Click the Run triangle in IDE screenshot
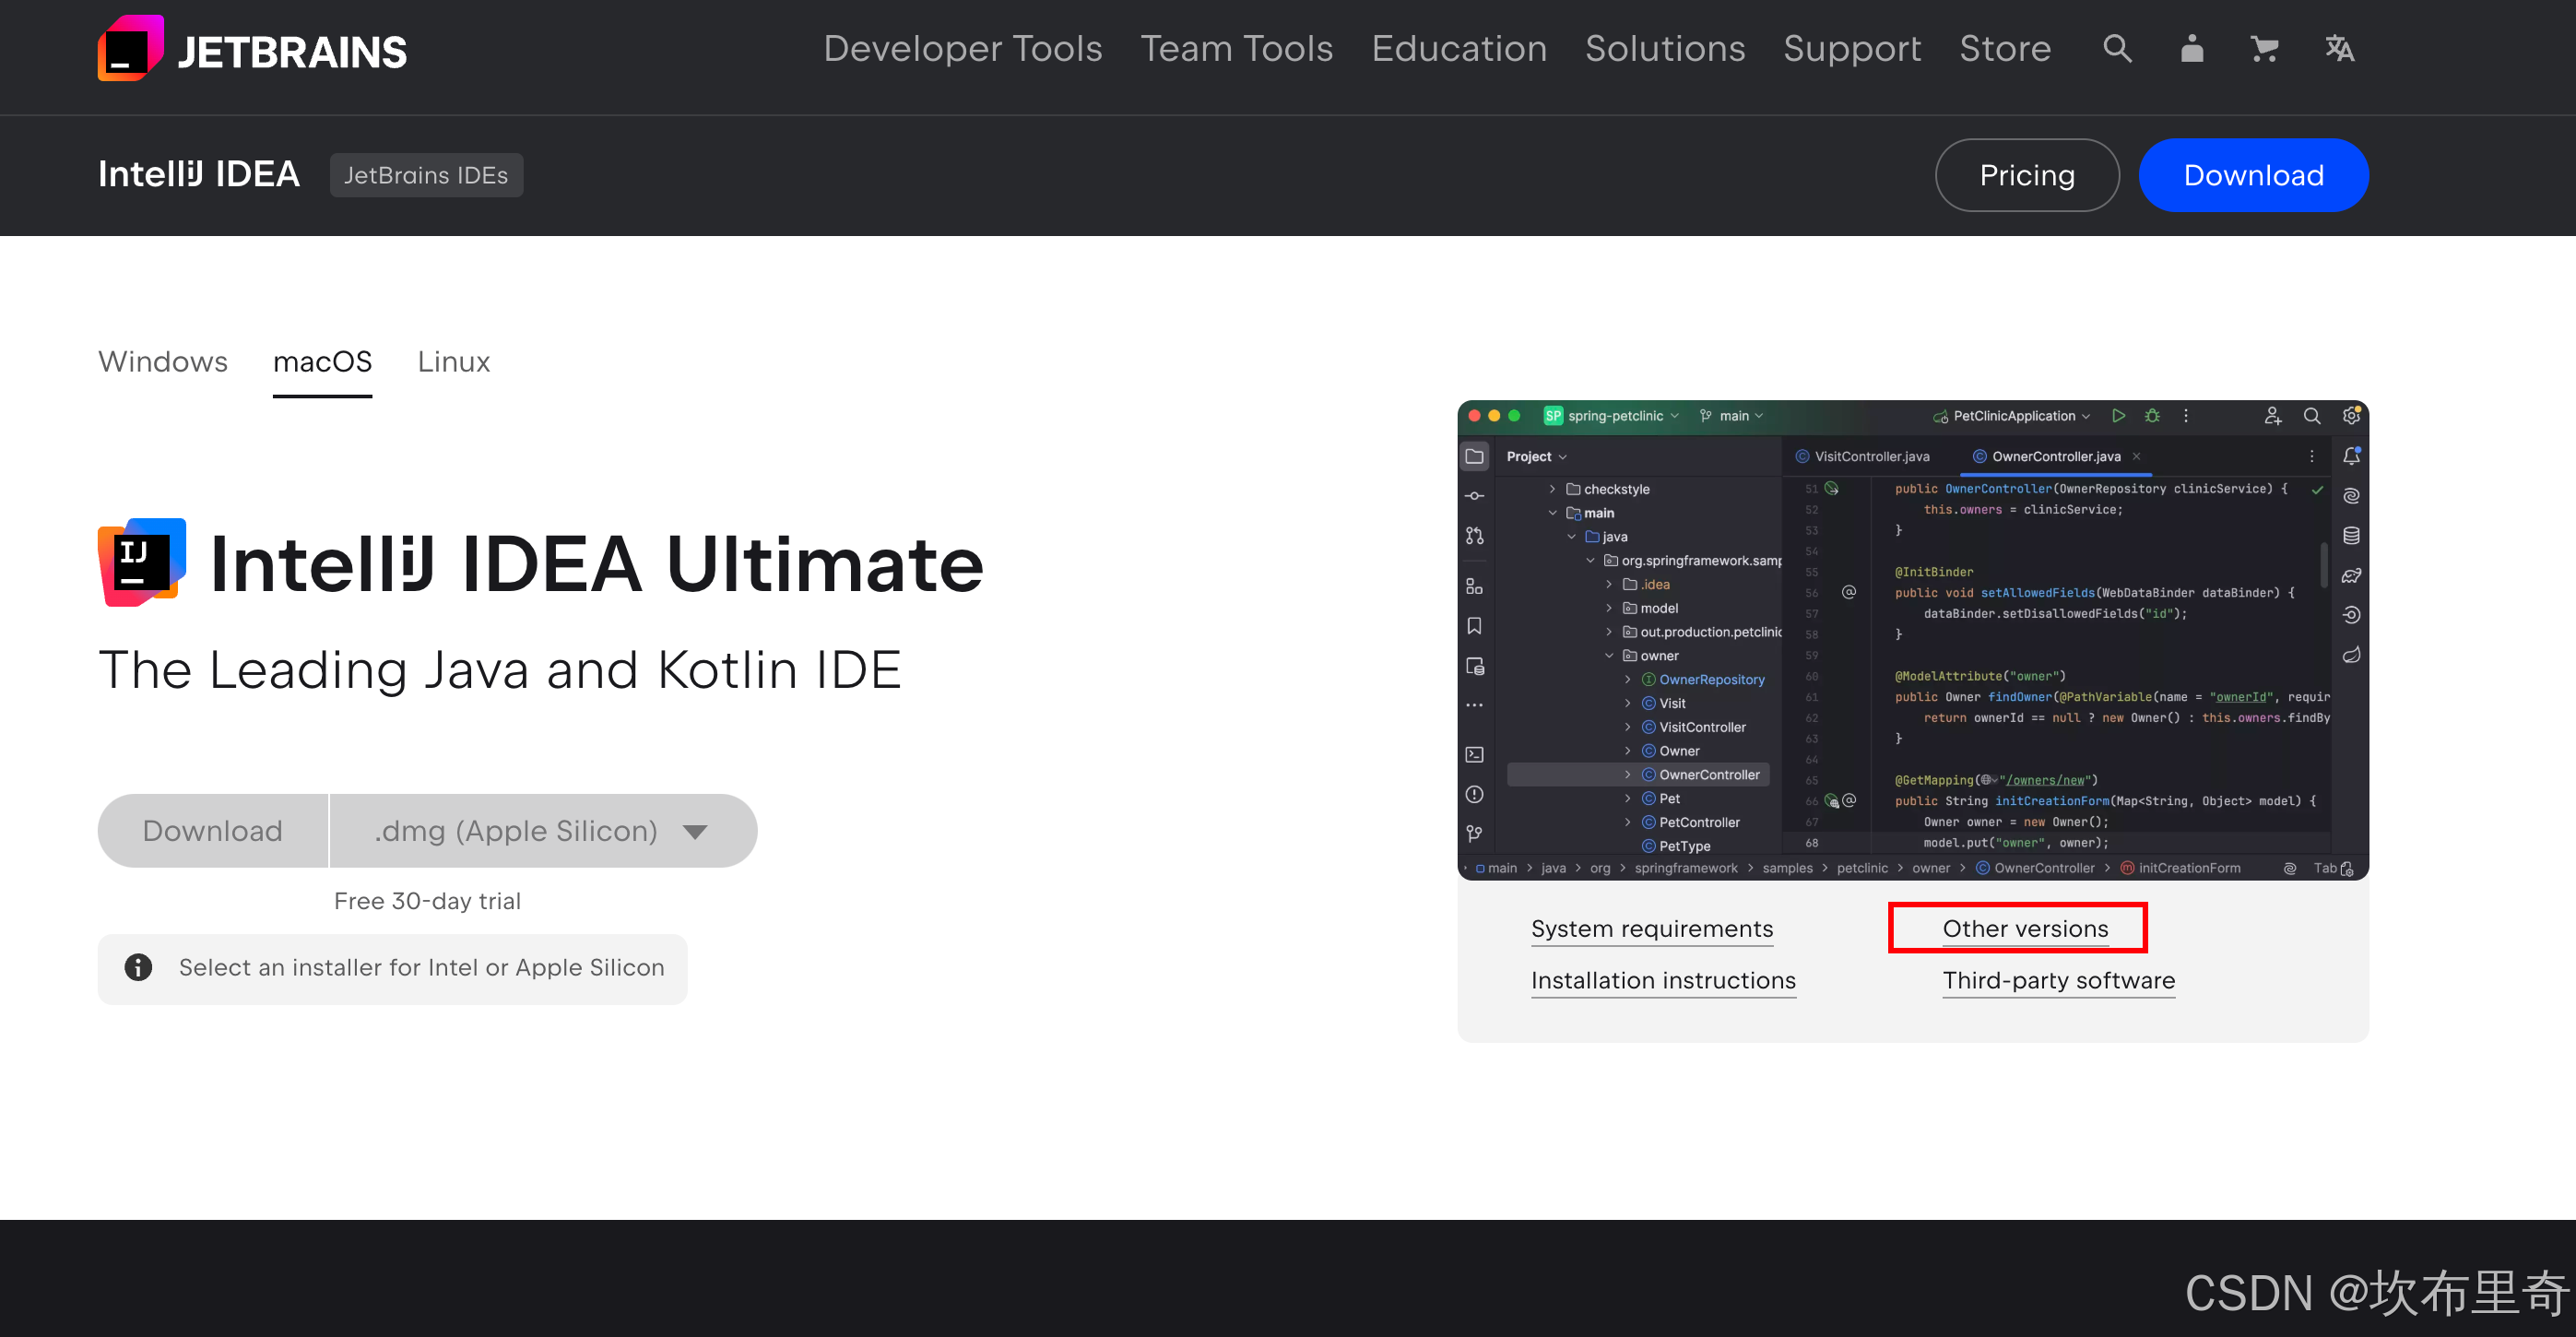 pyautogui.click(x=2118, y=416)
